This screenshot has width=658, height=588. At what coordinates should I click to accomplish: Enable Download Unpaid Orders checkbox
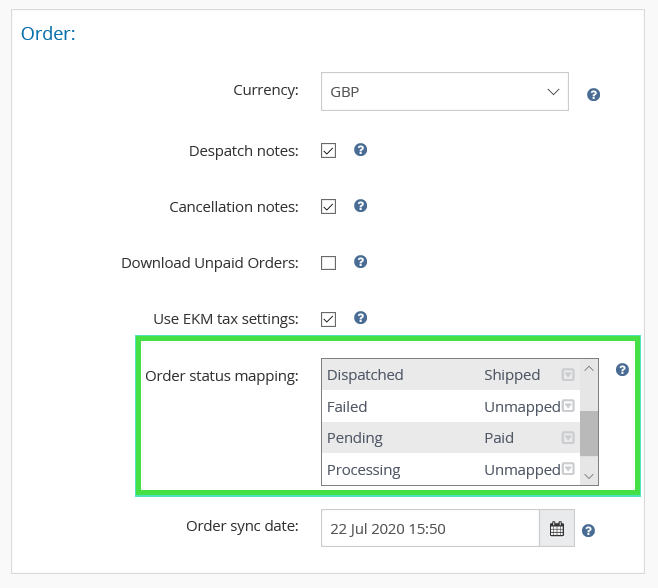[x=328, y=263]
